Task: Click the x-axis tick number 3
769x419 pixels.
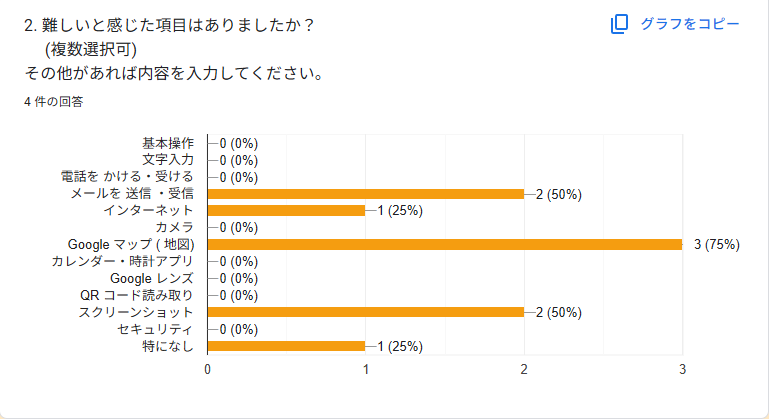Action: click(682, 369)
